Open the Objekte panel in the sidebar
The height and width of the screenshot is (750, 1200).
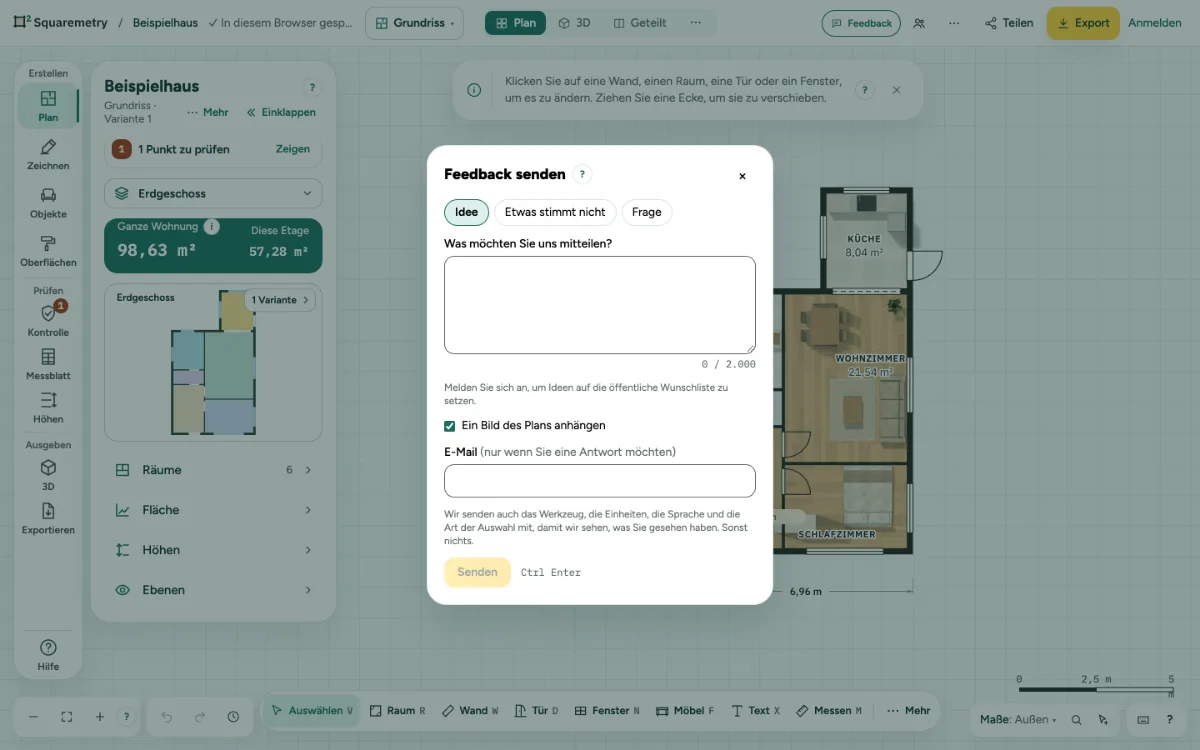48,203
